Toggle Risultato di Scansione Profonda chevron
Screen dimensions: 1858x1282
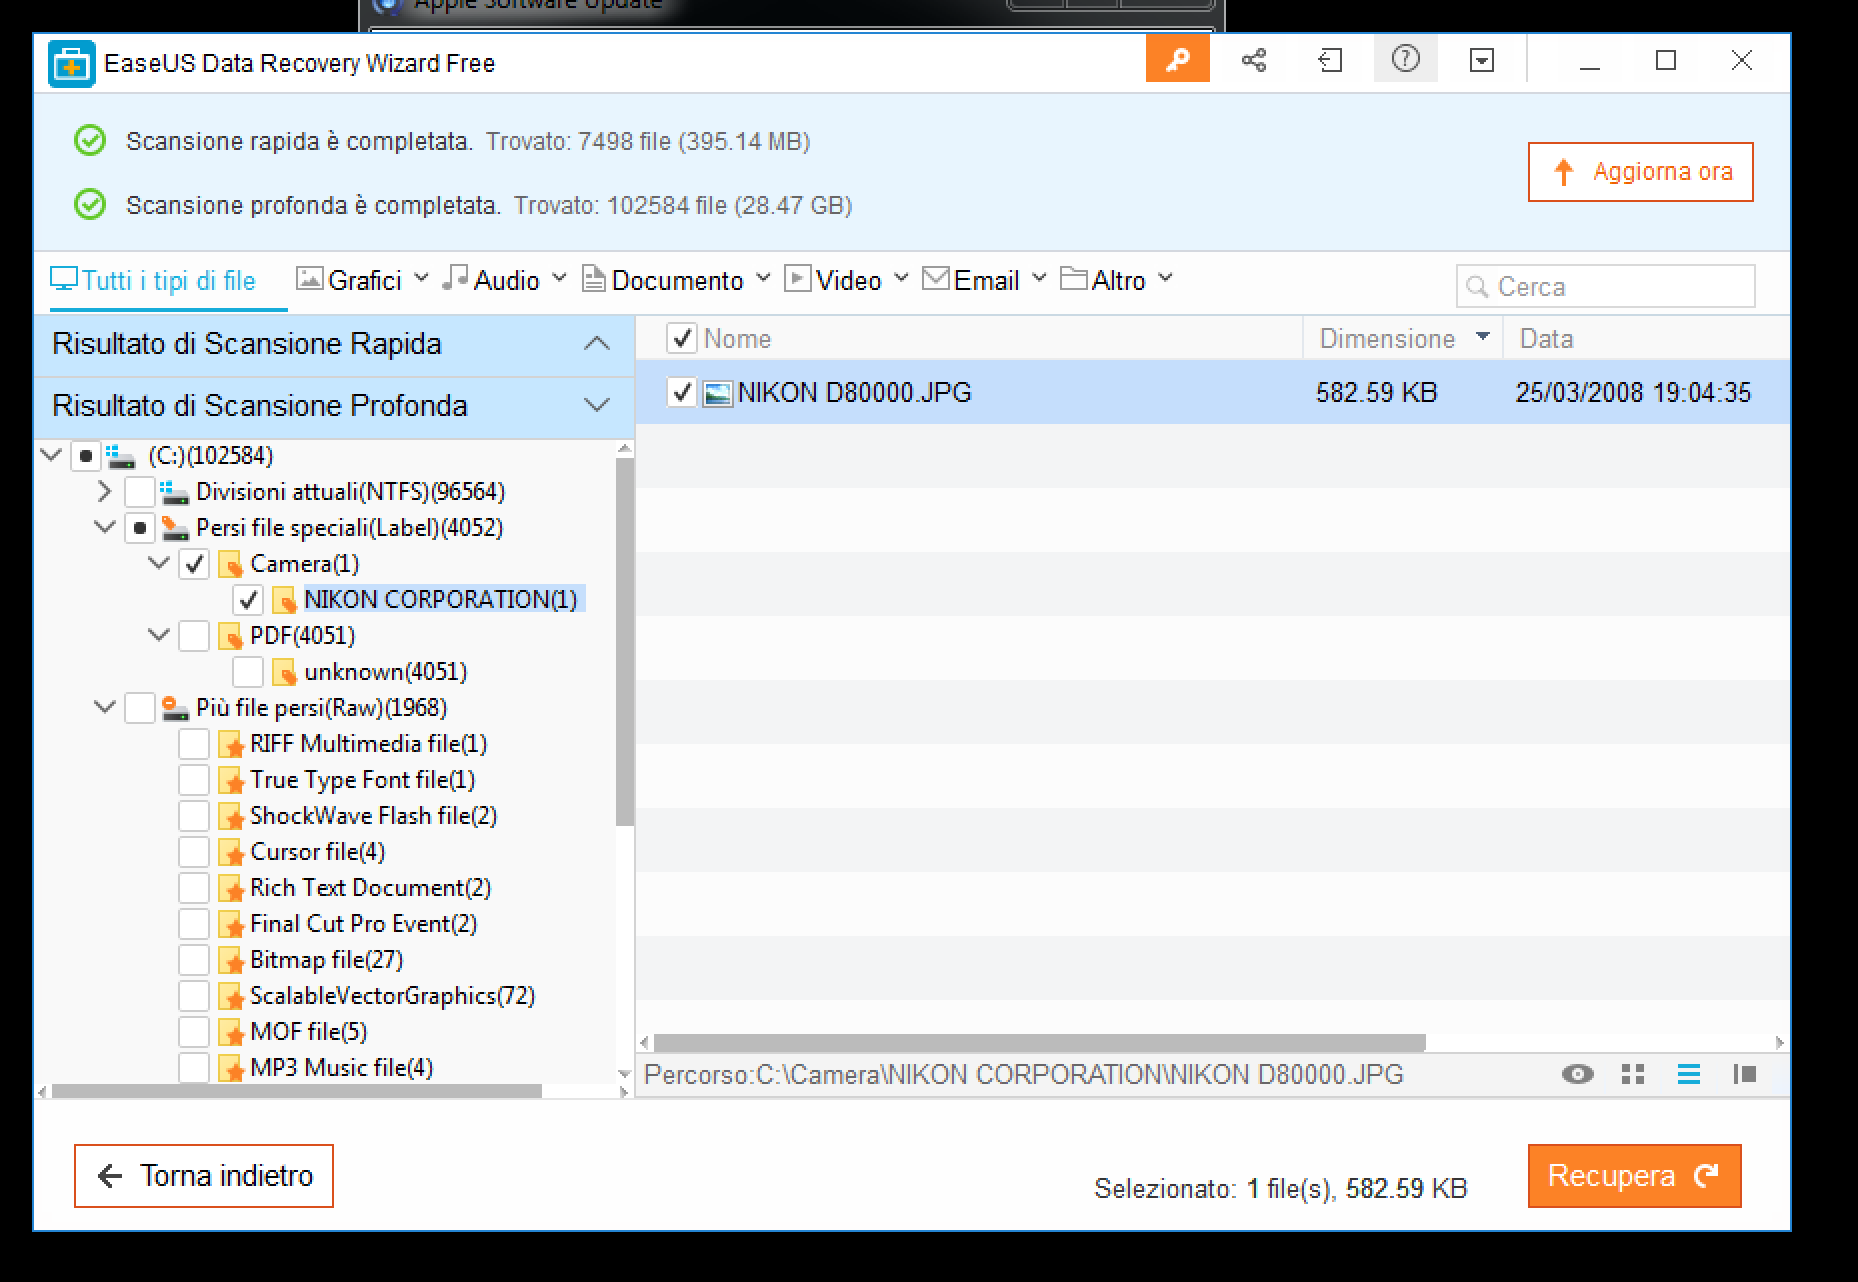coord(597,406)
